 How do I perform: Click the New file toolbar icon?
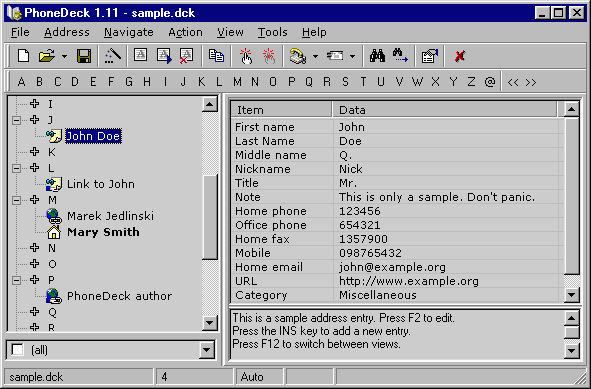coord(23,57)
